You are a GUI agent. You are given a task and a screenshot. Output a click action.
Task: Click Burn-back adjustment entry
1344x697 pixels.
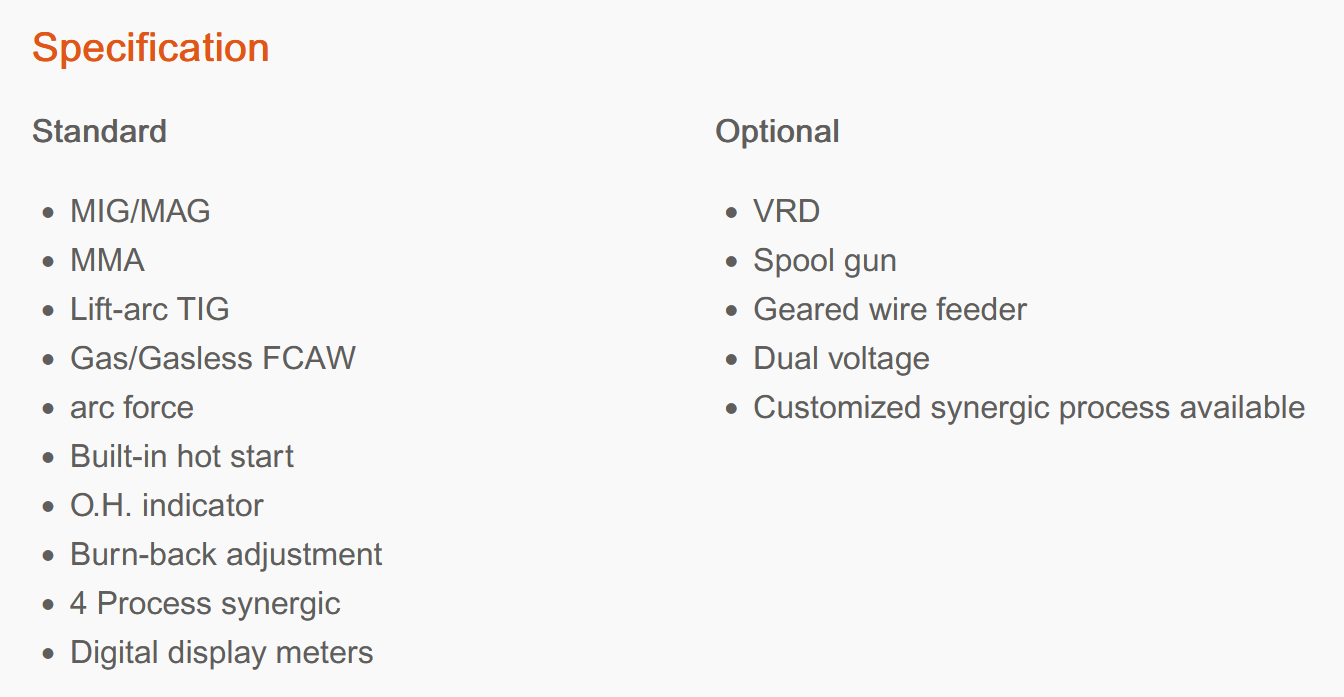(226, 554)
